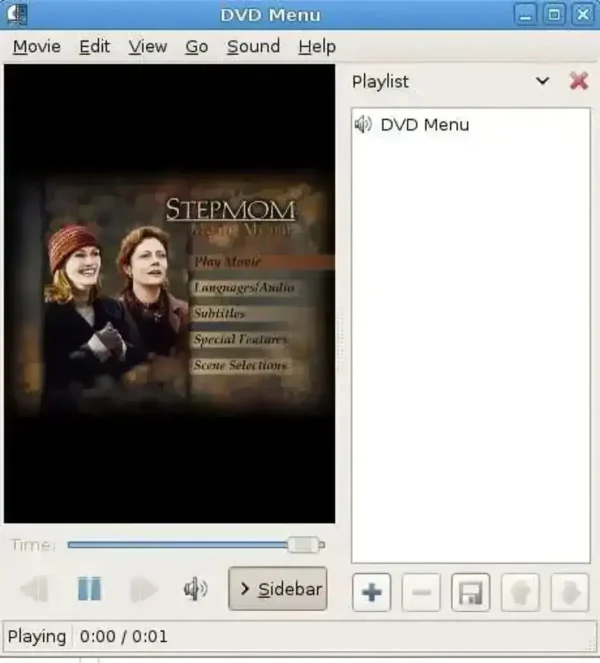Click the previous chapter button

tap(34, 590)
